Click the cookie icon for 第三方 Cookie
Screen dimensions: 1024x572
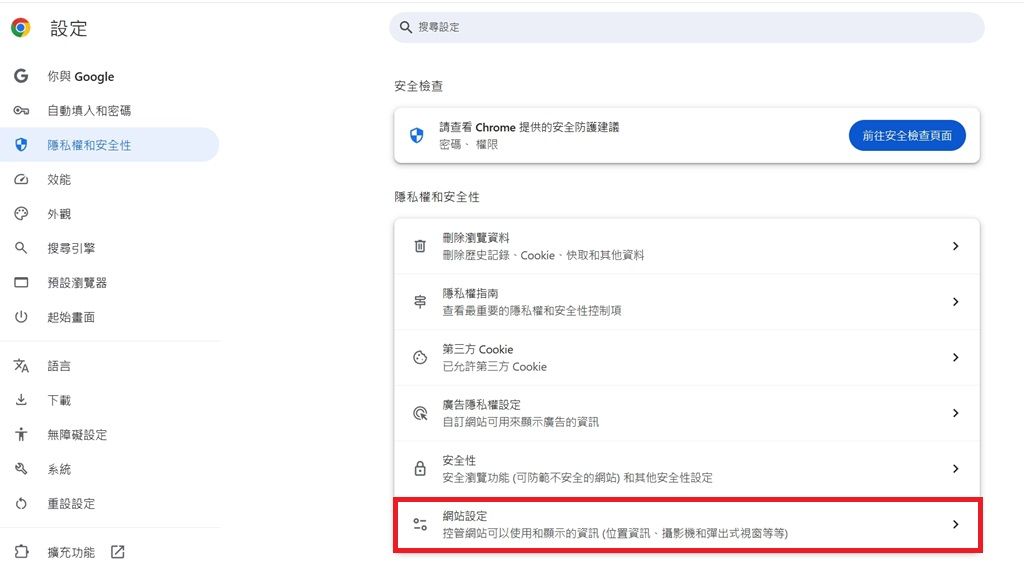point(420,357)
